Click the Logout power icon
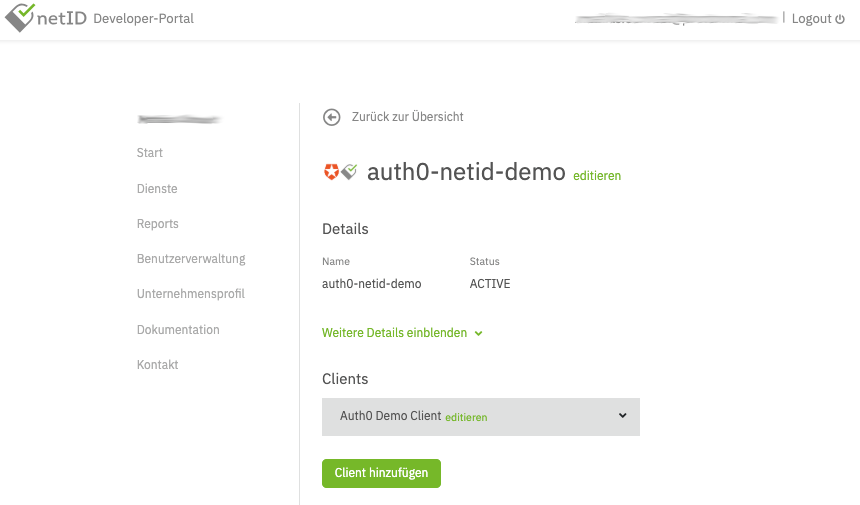 tap(840, 19)
